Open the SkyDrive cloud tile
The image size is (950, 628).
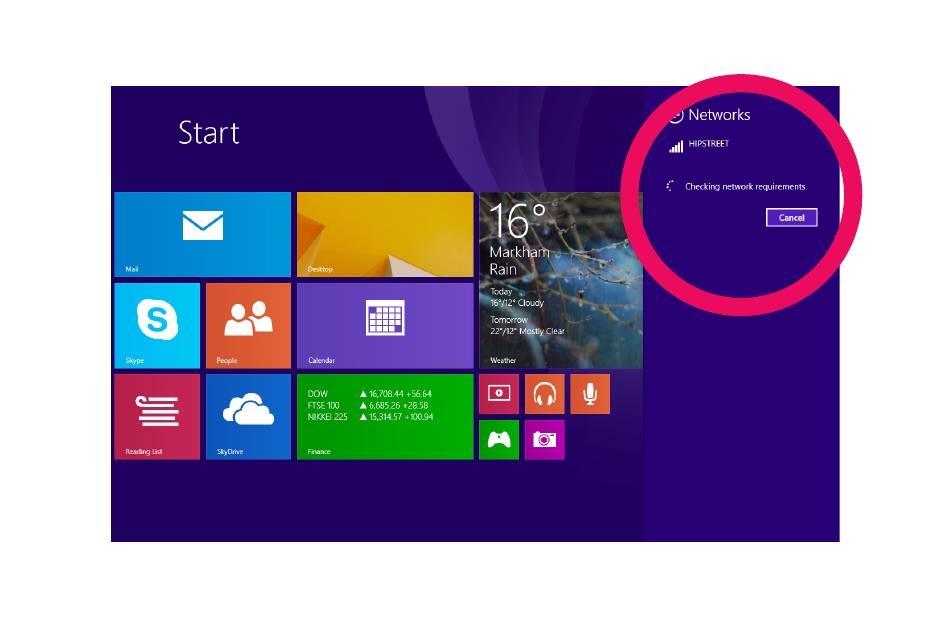(248, 417)
